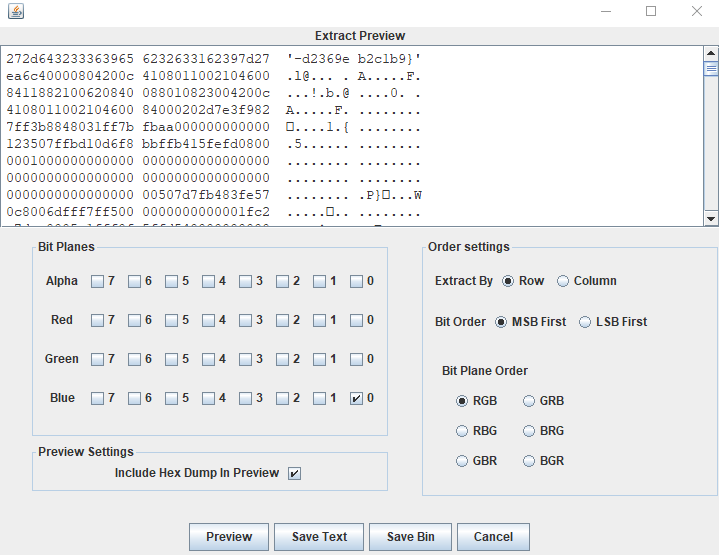
Task: Check Blue bit plane 3
Action: pos(245,398)
